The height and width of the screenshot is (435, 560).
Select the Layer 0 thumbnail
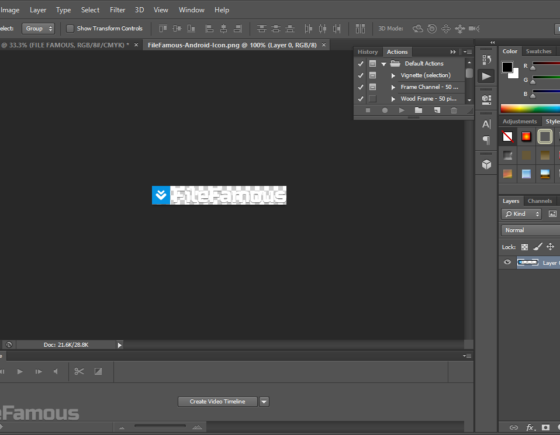(528, 262)
